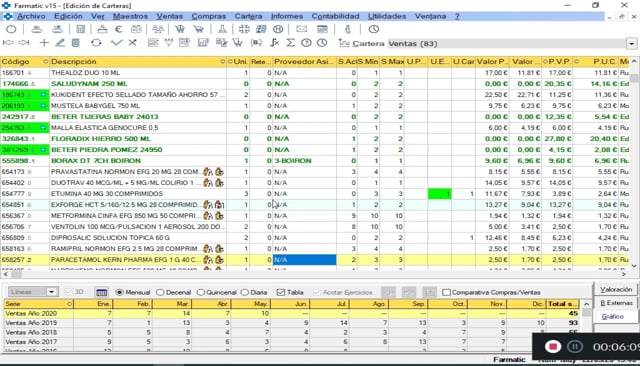Click the bar chart toolbar icon
This screenshot has width=640, height=366.
(203, 43)
